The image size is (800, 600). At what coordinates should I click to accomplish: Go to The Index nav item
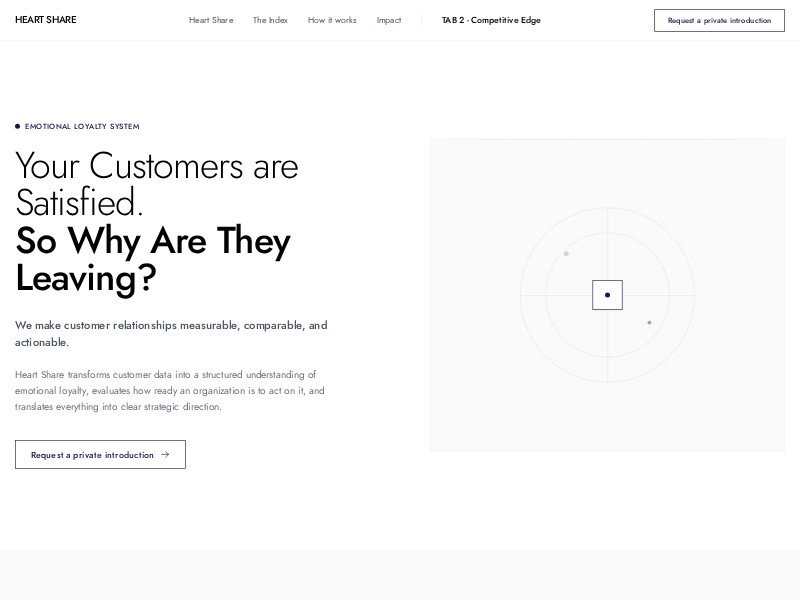point(270,20)
